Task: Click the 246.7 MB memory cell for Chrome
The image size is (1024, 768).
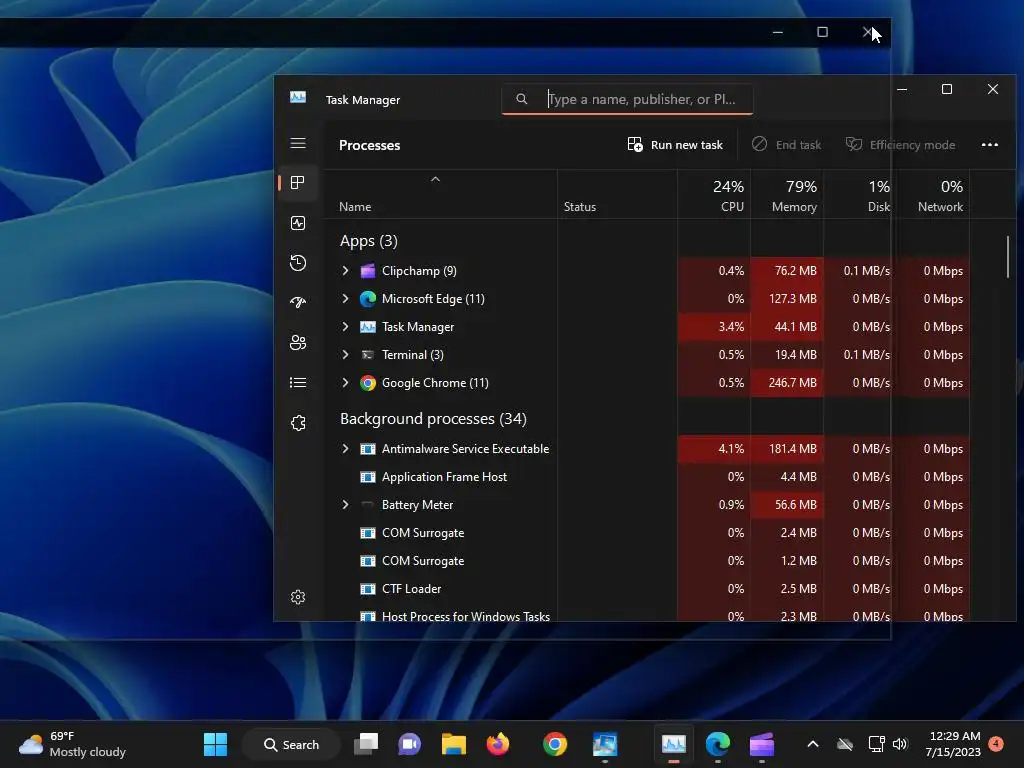Action: coord(787,383)
